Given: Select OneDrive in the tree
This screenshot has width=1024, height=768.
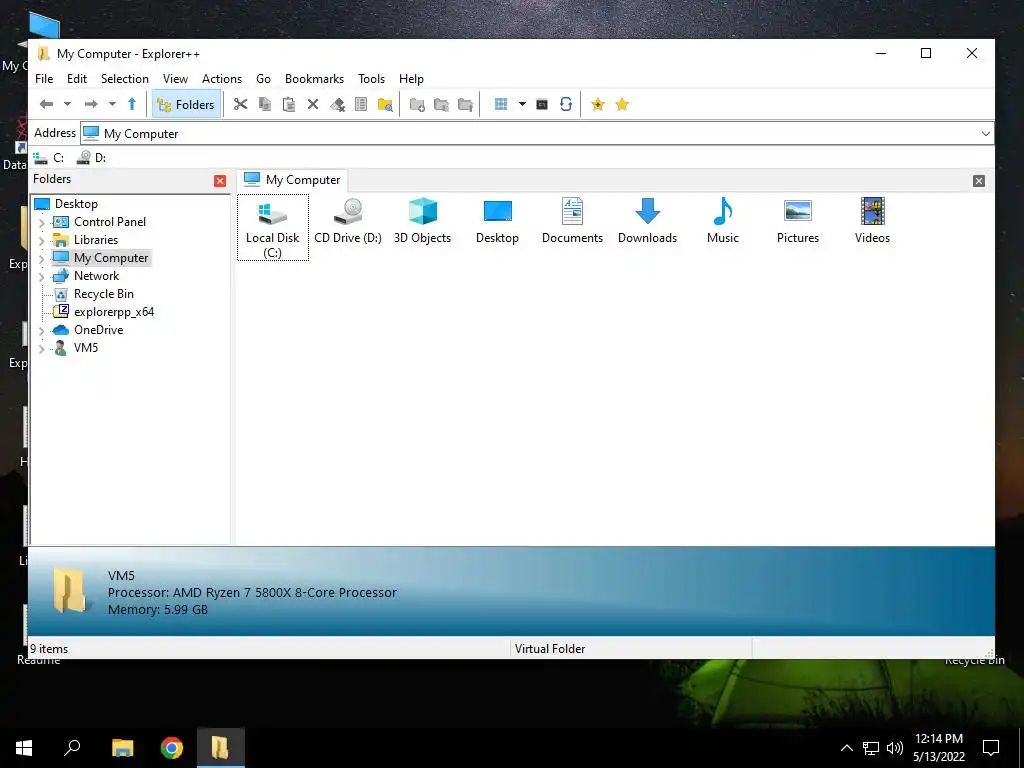Looking at the screenshot, I should pos(98,330).
